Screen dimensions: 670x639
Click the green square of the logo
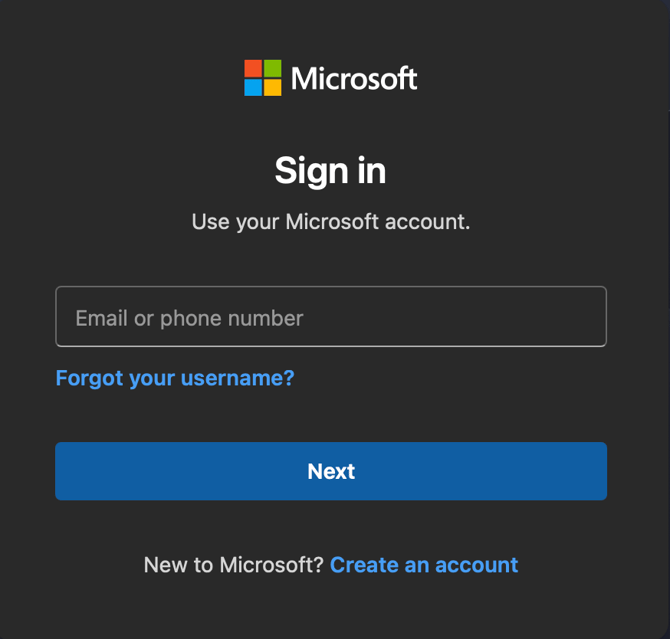tap(272, 69)
